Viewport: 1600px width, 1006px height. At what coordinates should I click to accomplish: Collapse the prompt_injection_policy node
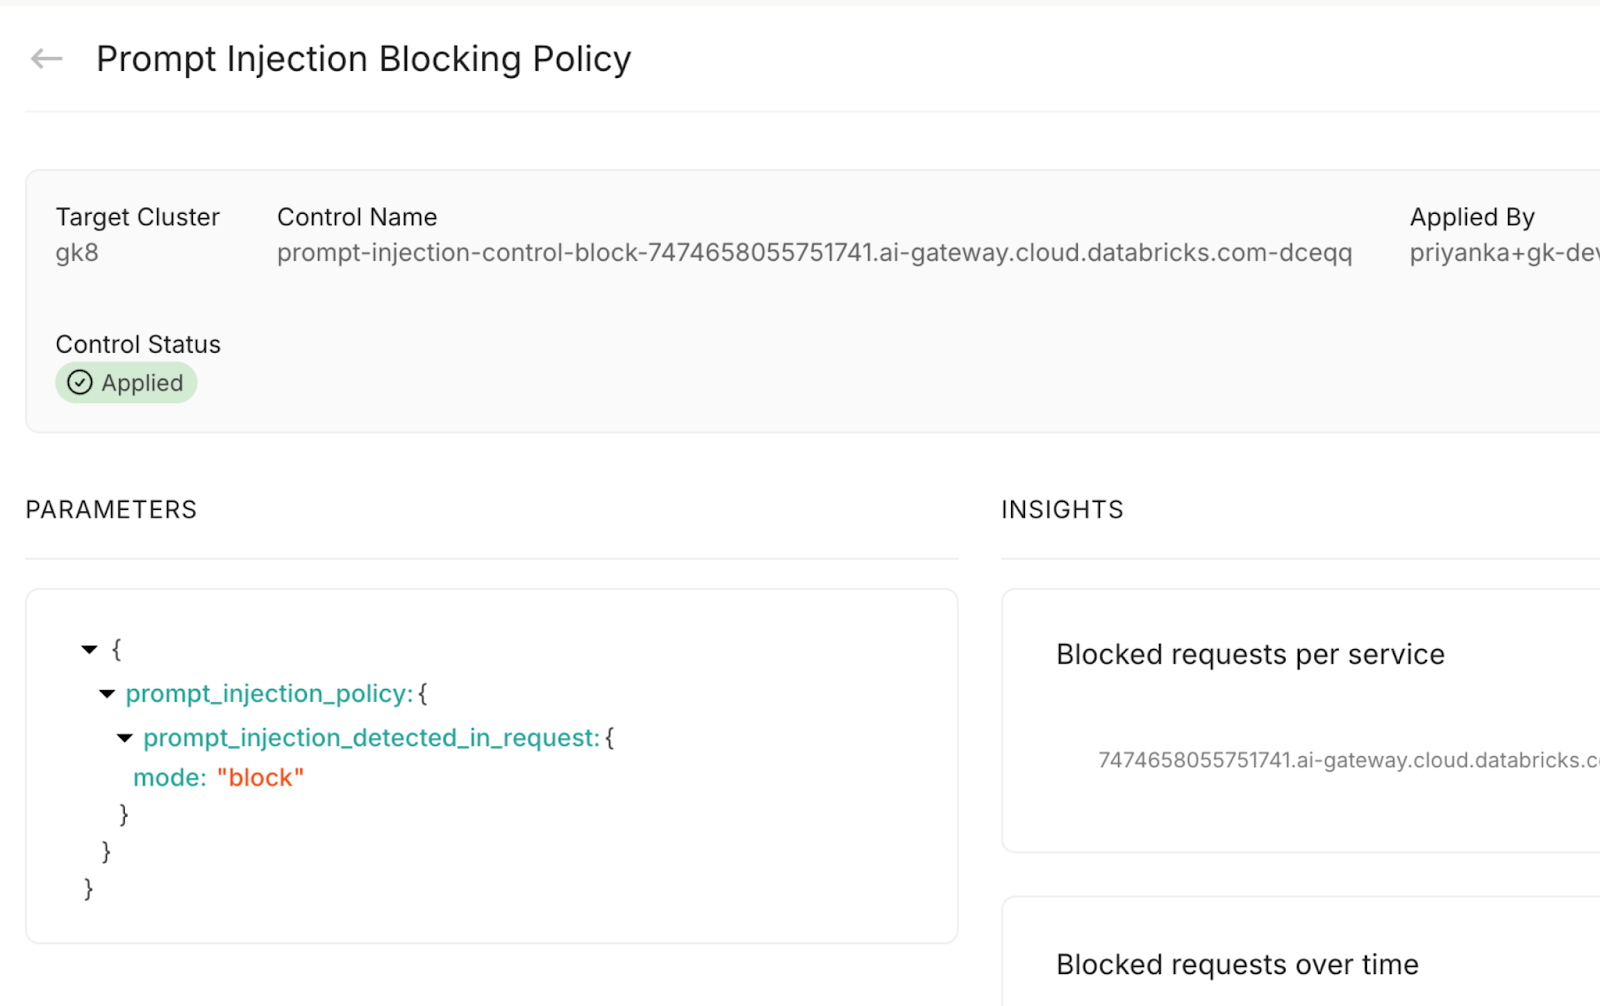tap(107, 694)
